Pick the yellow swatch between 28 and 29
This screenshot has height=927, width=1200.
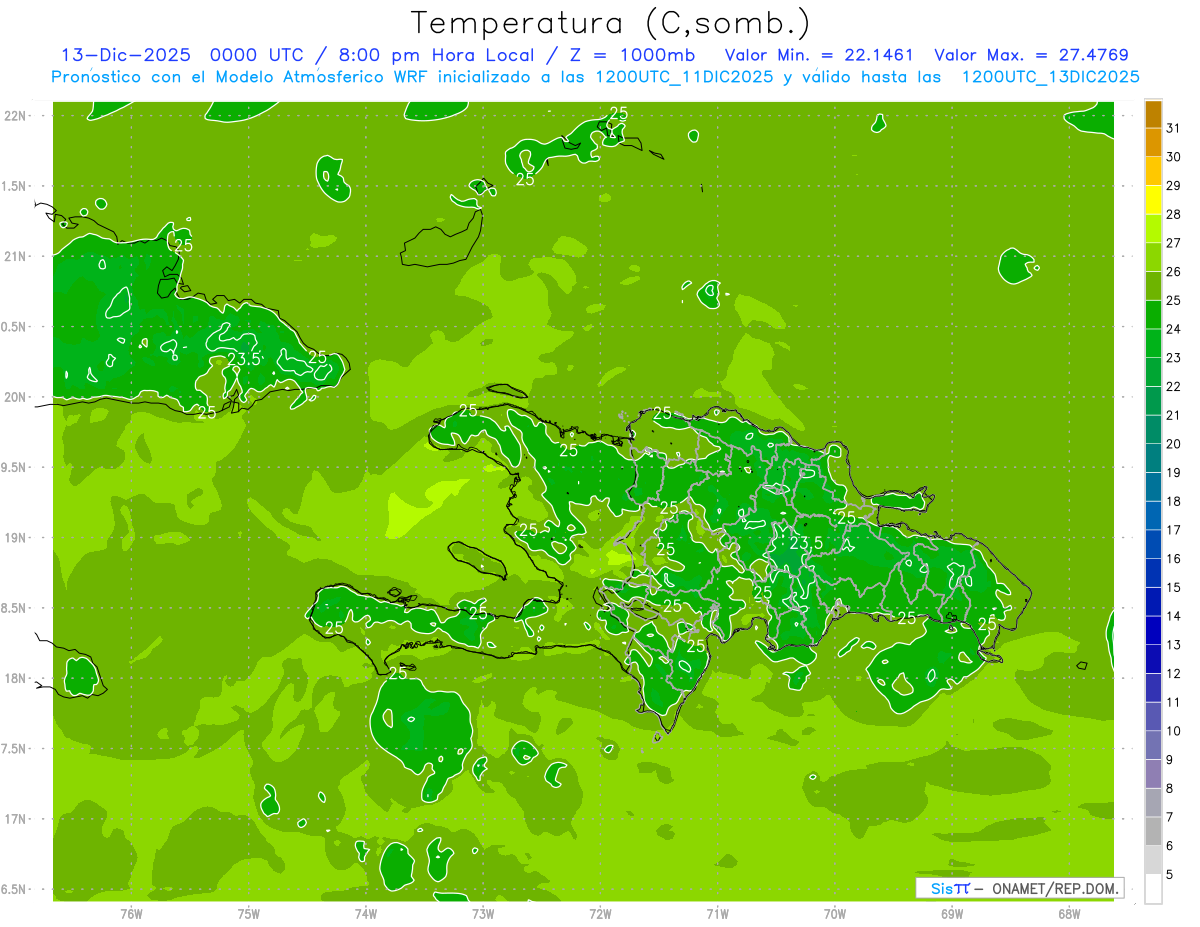[1153, 200]
